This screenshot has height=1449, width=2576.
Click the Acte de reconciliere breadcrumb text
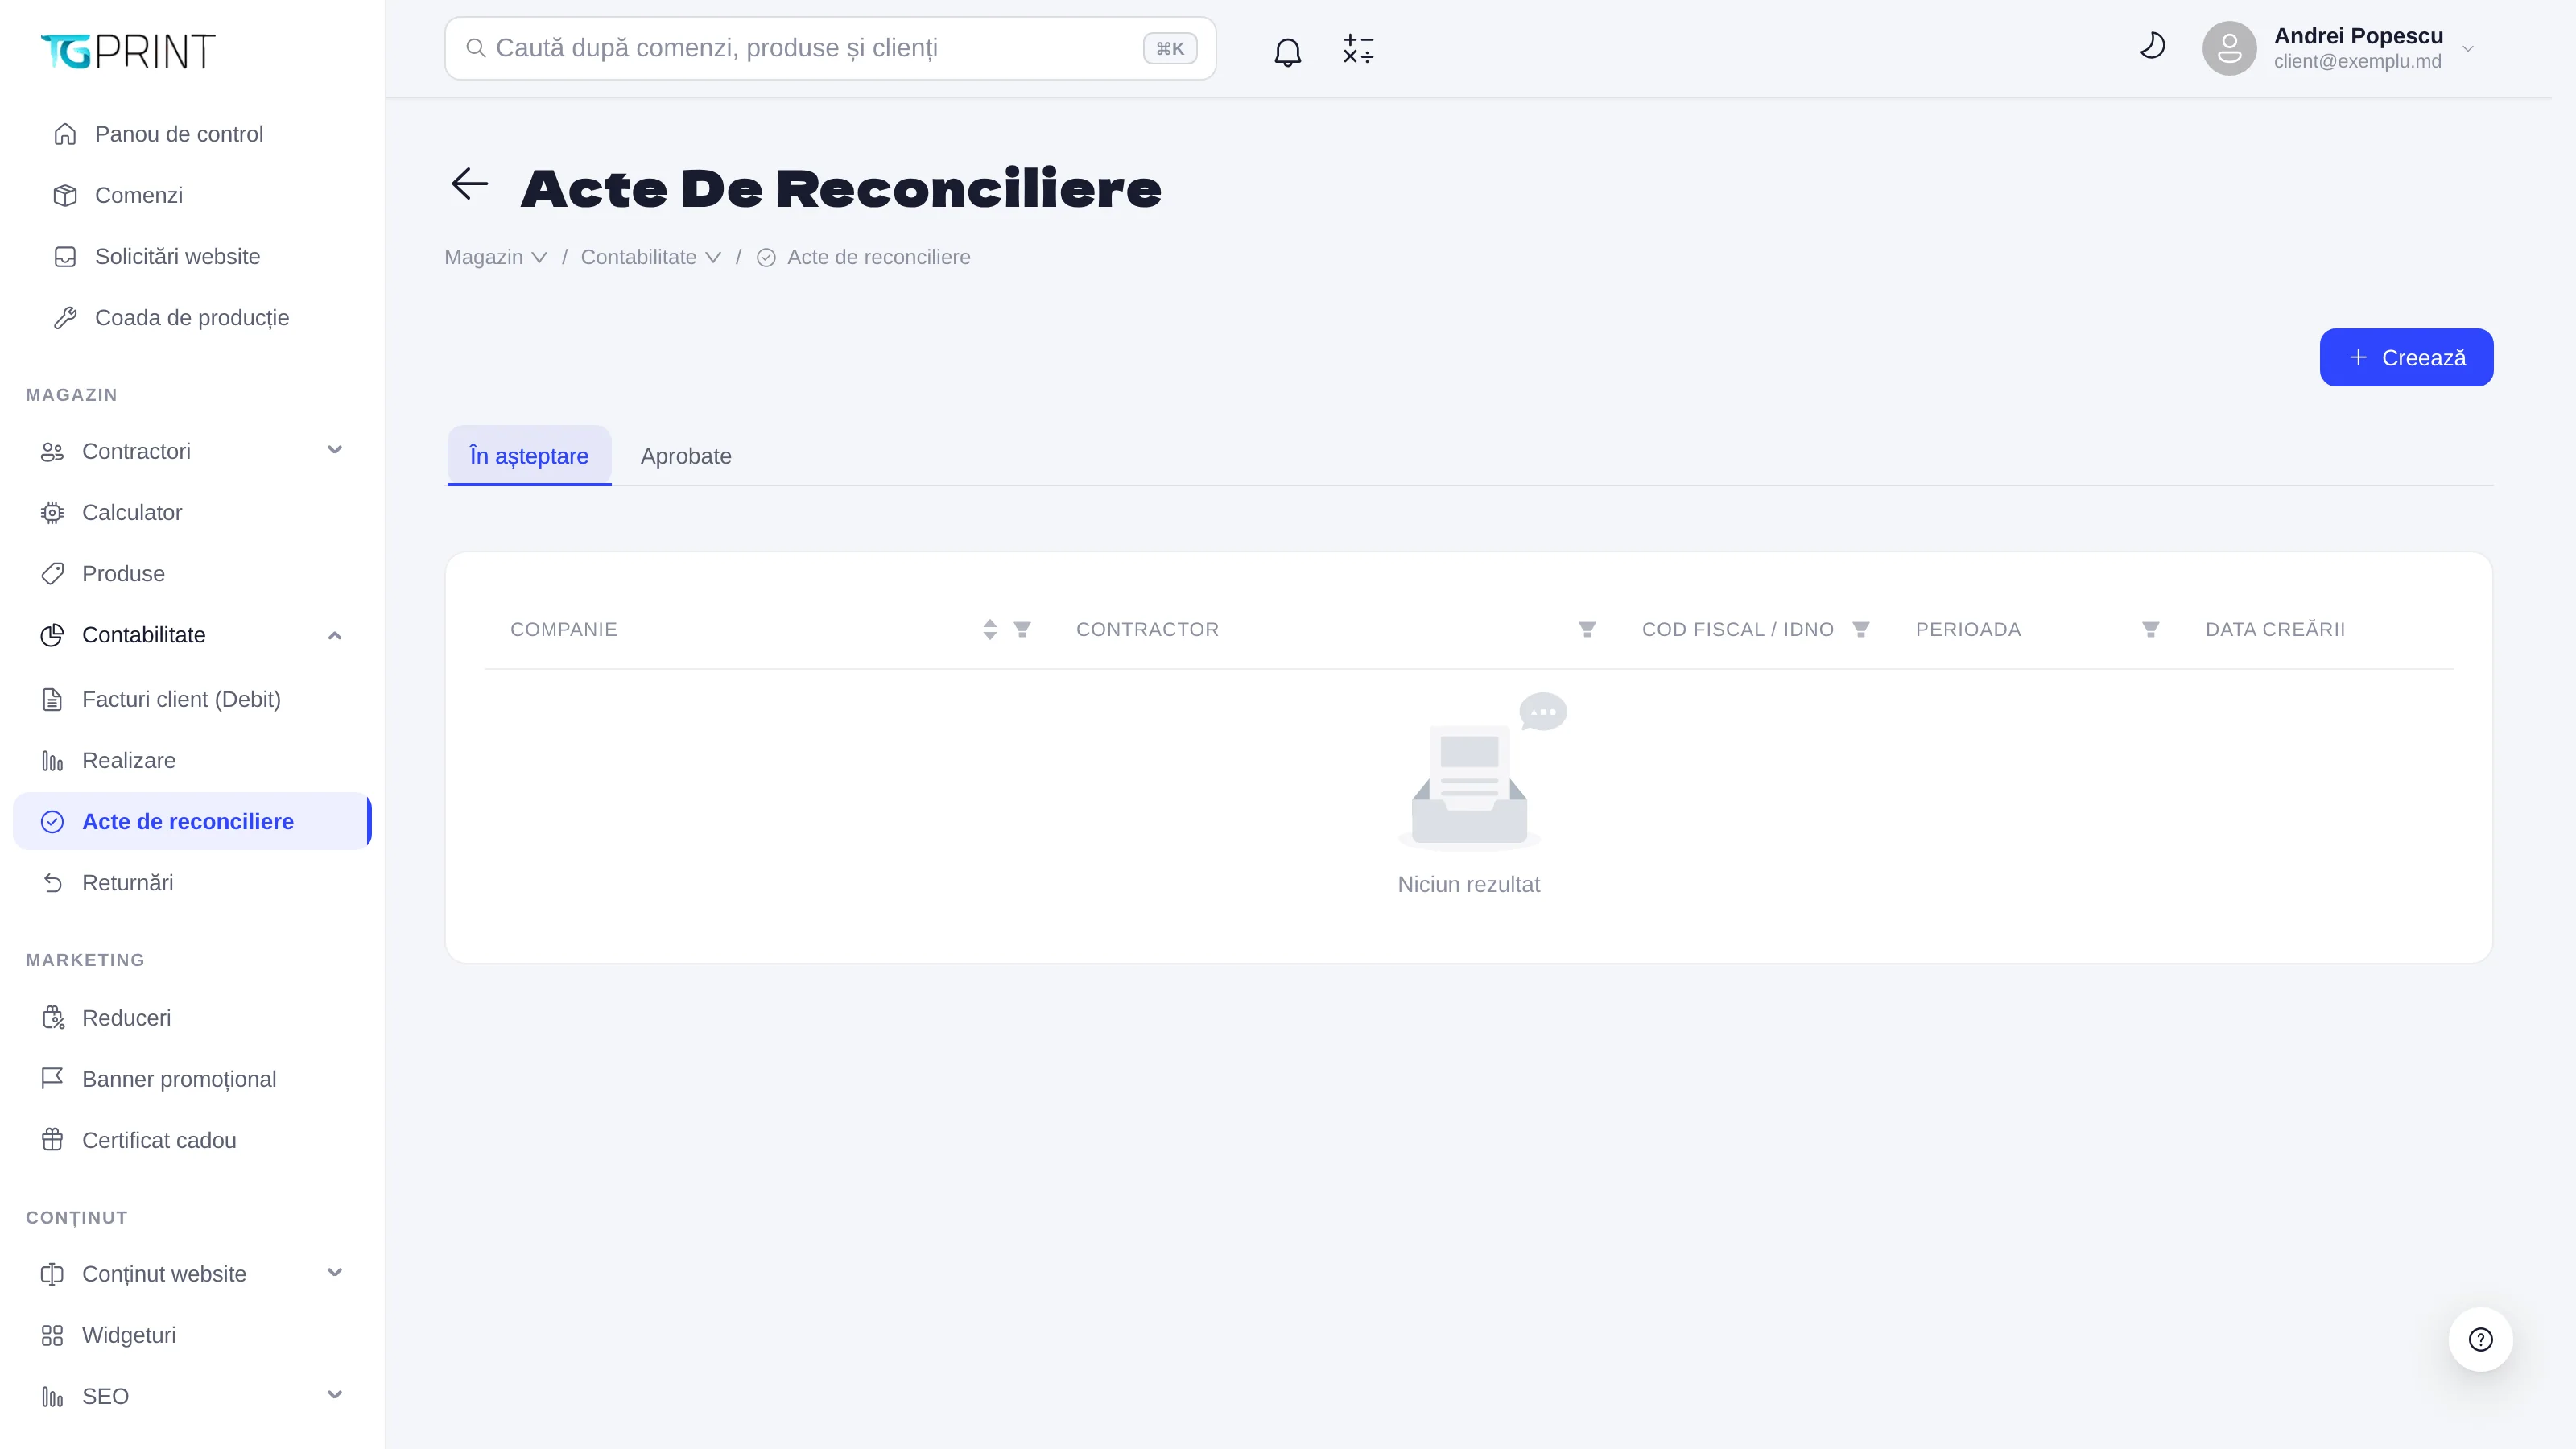878,257
